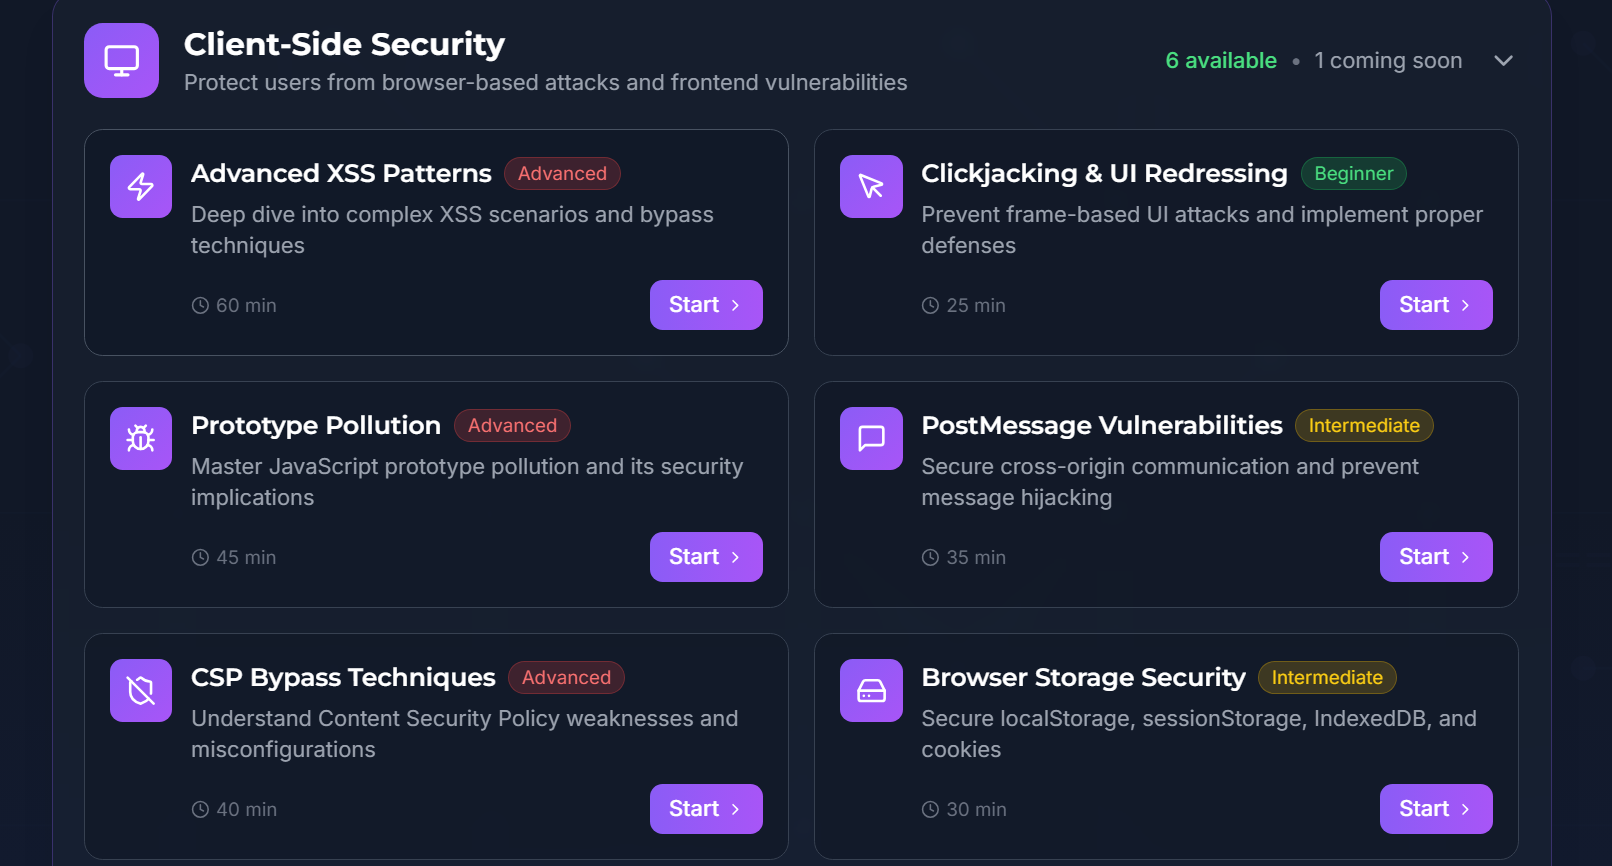
Task: Click the chat bubble icon for PostMessage Vulnerabilities
Action: pos(871,438)
